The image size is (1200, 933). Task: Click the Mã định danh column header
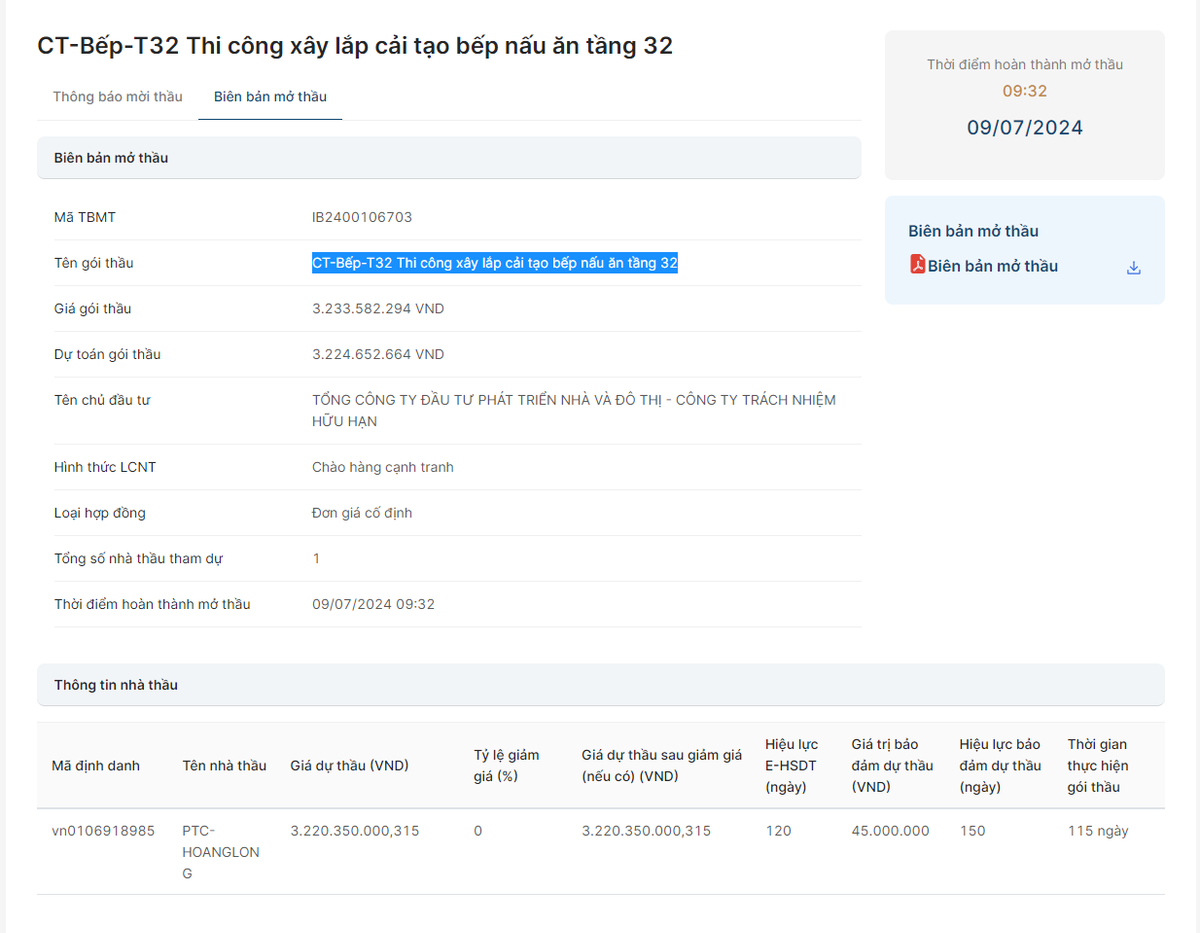[96, 766]
